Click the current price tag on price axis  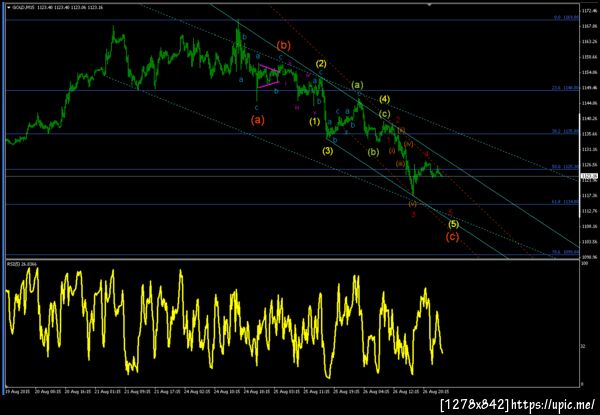point(588,176)
